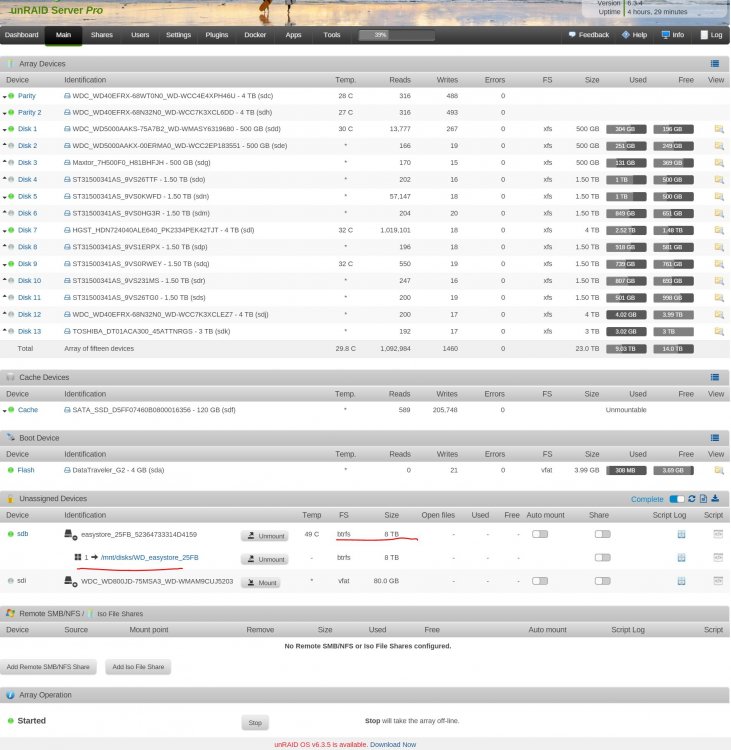Image resolution: width=731 pixels, height=750 pixels.
Task: Toggle Share for WD_easystore partition
Action: pyautogui.click(x=603, y=558)
